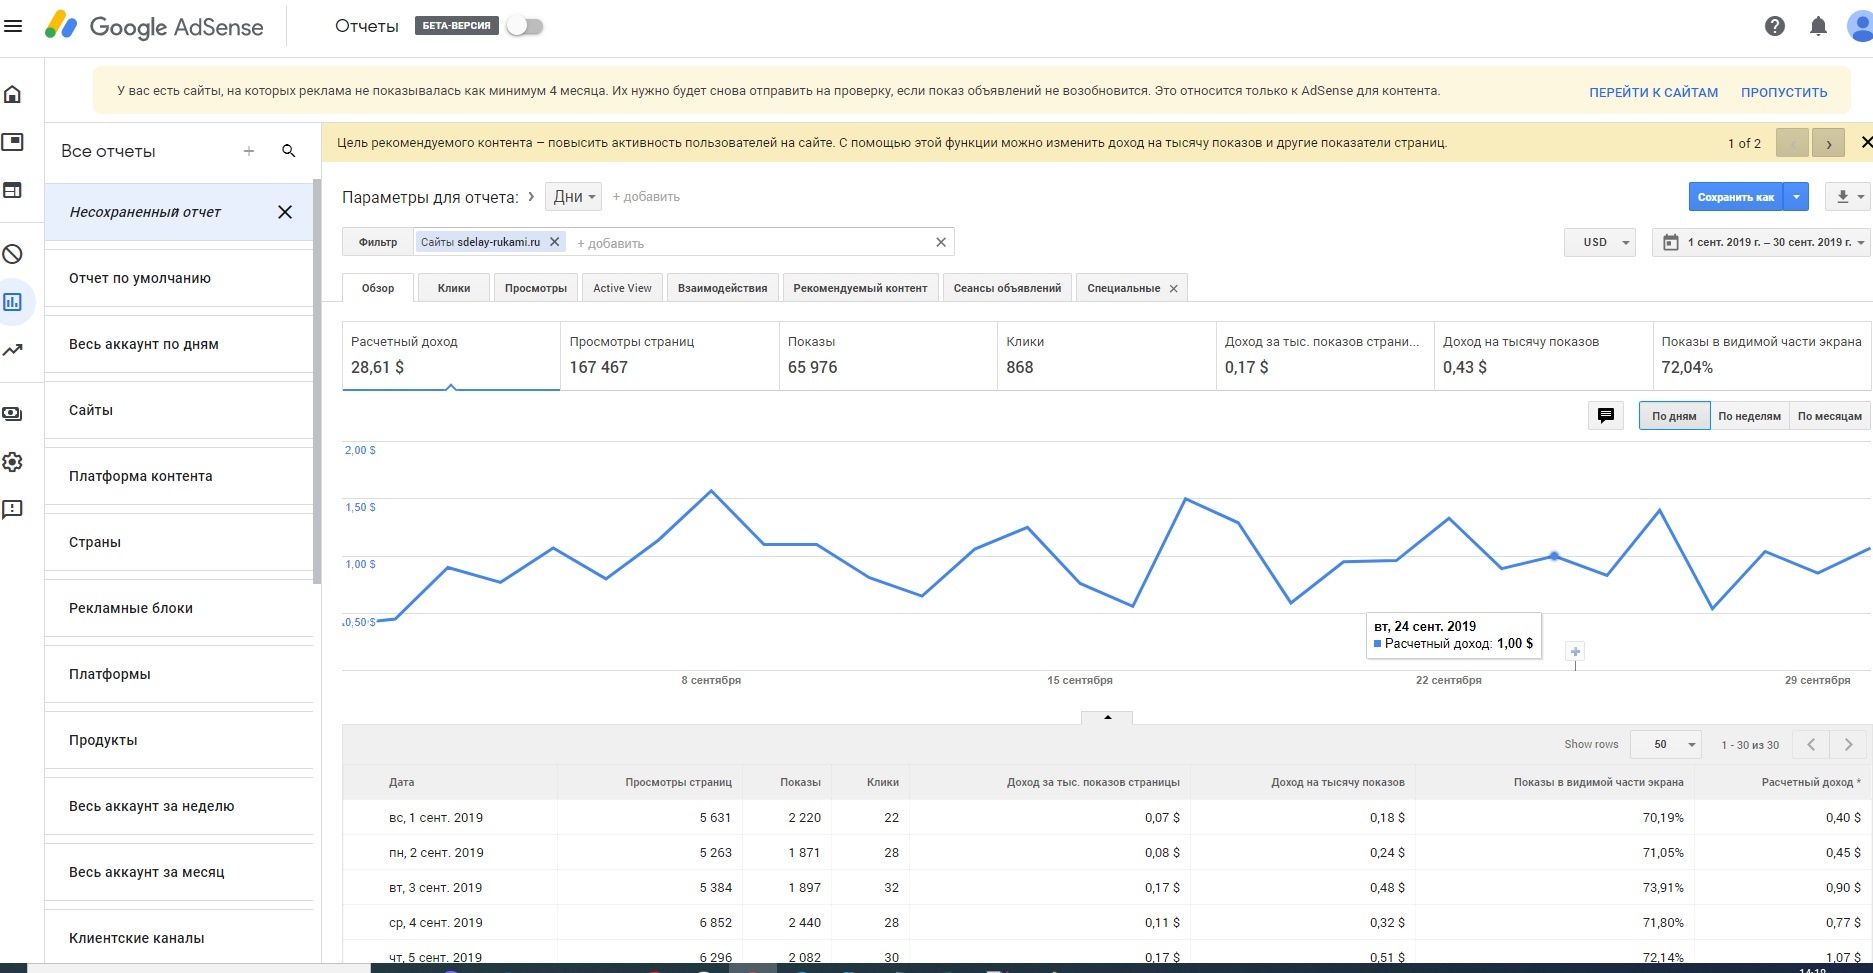Open the notifications bell
The height and width of the screenshot is (973, 1873).
click(1818, 26)
